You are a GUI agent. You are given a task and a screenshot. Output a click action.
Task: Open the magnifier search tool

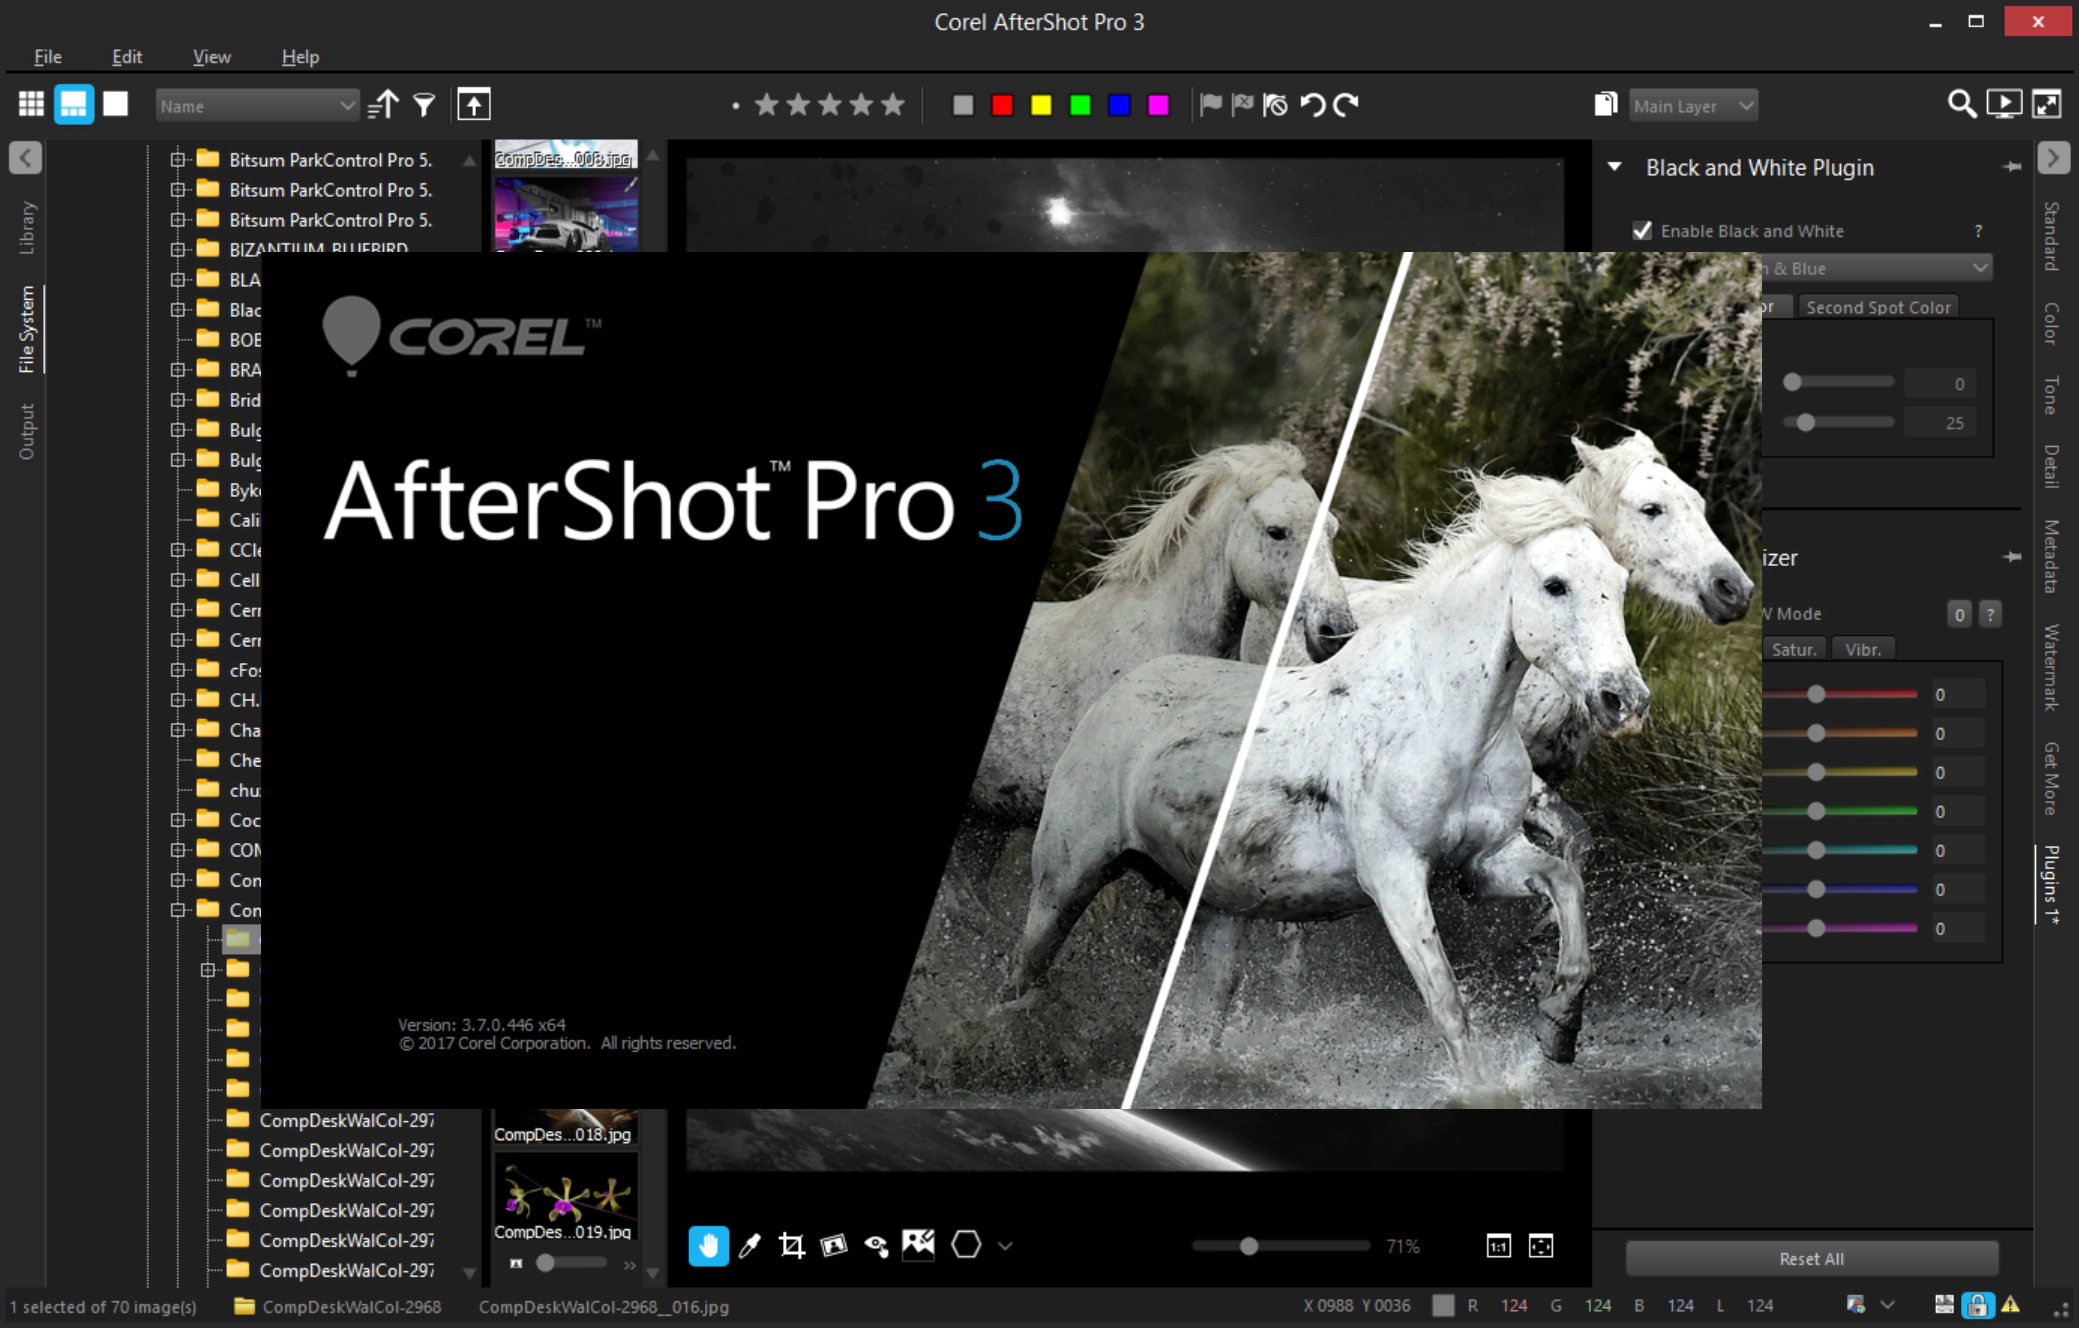point(1961,104)
